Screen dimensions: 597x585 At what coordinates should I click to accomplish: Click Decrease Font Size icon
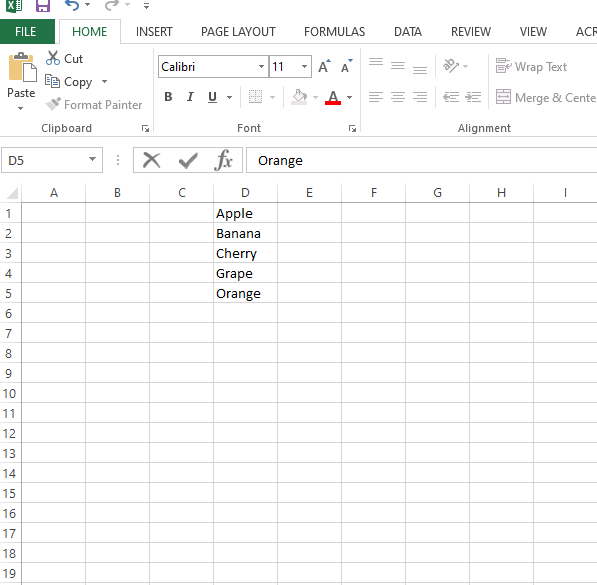346,67
